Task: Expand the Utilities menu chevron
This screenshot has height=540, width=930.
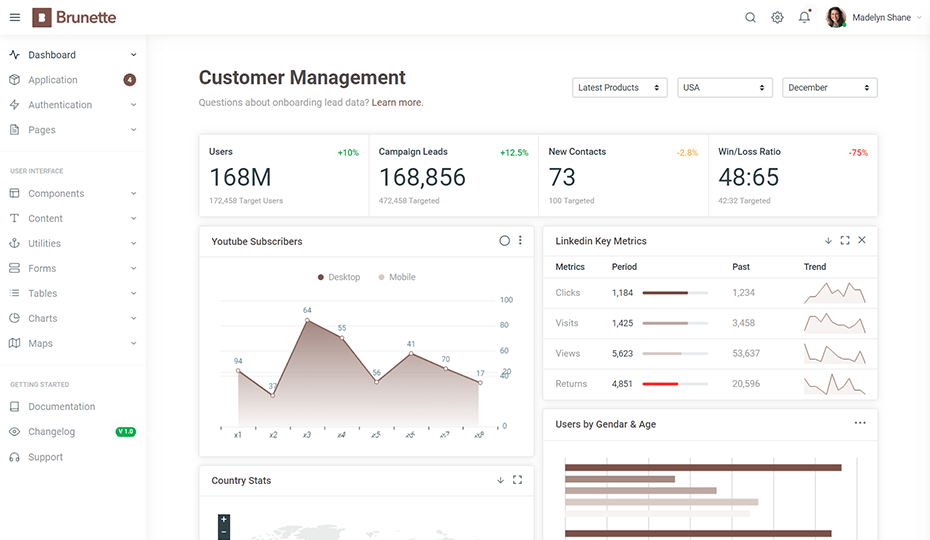Action: pos(133,243)
